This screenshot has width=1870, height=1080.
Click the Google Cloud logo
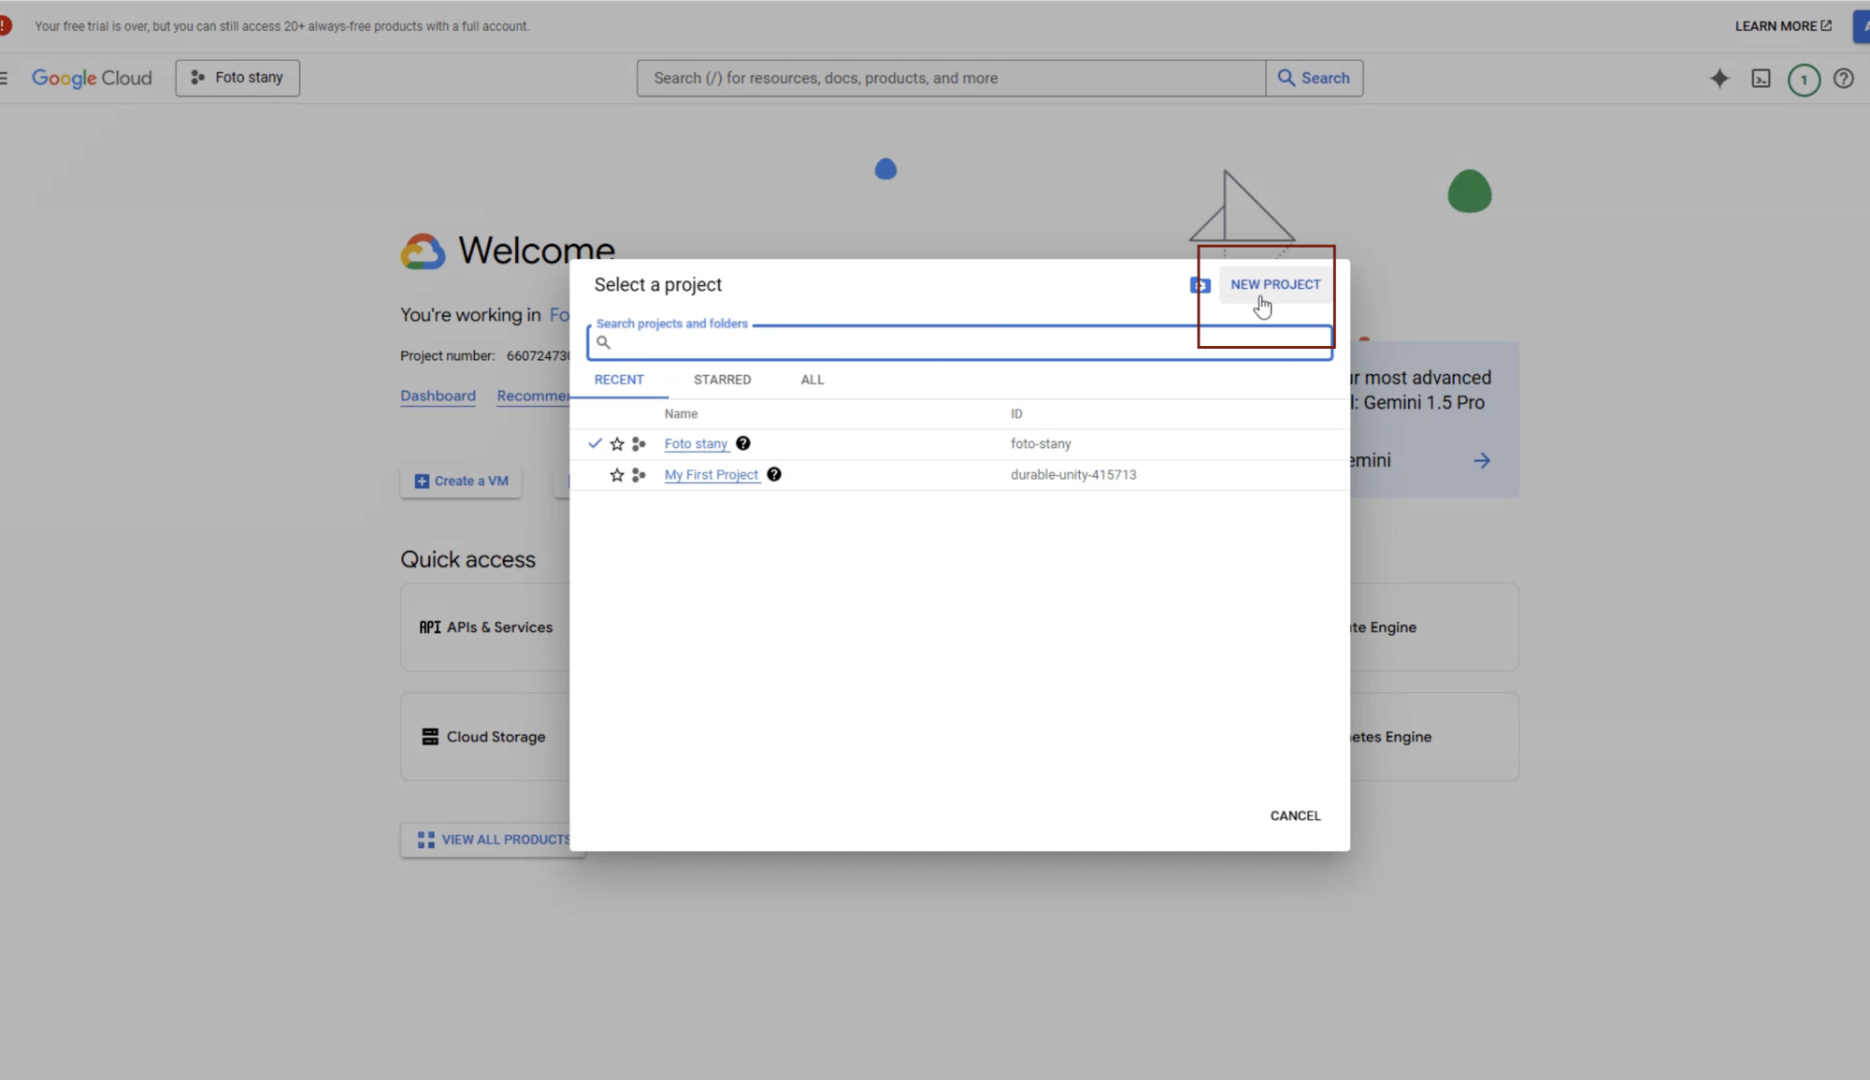click(92, 78)
